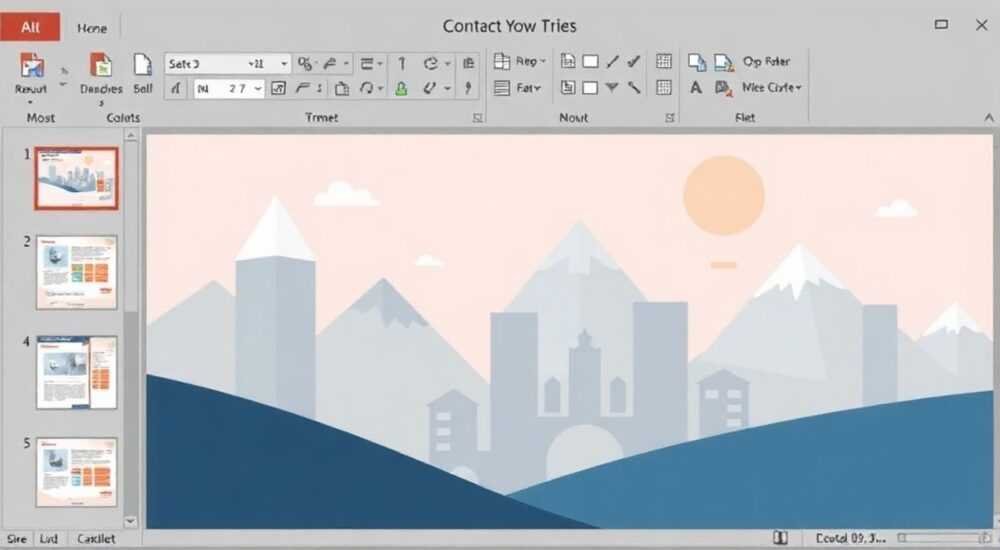Click the thumbnail panel scroll down arrow
The width and height of the screenshot is (1000, 550).
click(x=131, y=521)
